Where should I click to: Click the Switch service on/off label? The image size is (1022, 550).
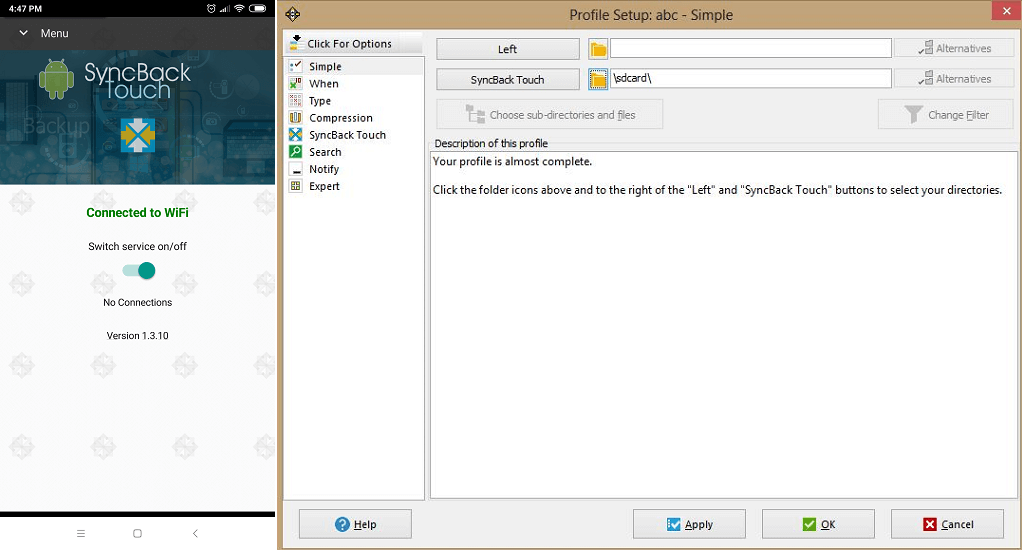[138, 246]
